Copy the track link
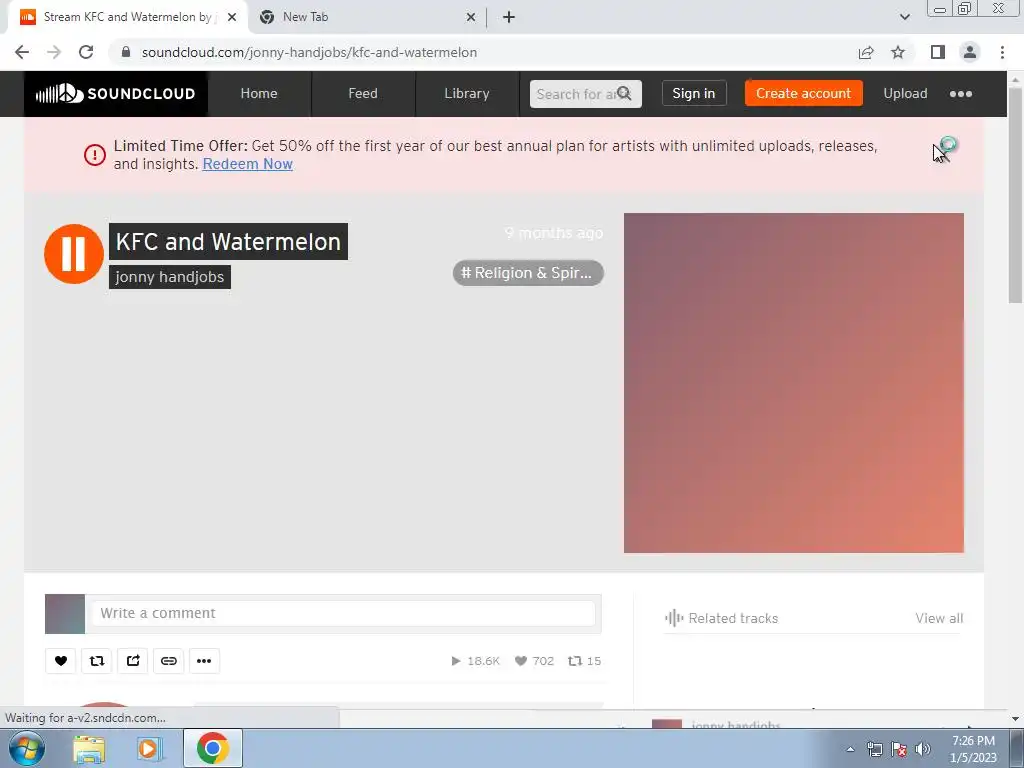Viewport: 1024px width, 768px height. click(x=168, y=661)
